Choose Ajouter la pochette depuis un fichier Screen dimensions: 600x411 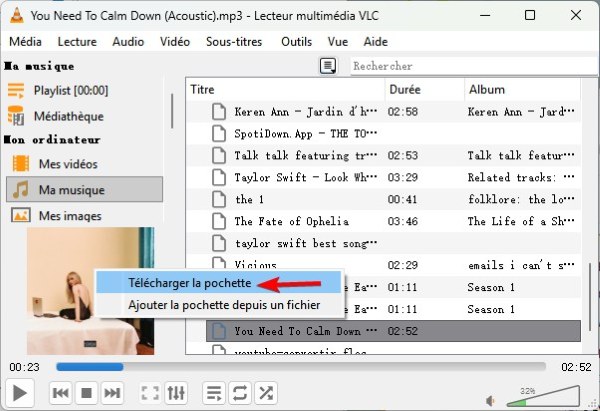pos(218,305)
